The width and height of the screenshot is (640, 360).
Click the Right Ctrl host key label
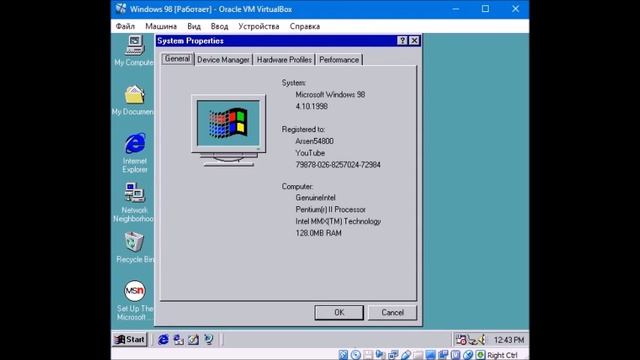[502, 355]
